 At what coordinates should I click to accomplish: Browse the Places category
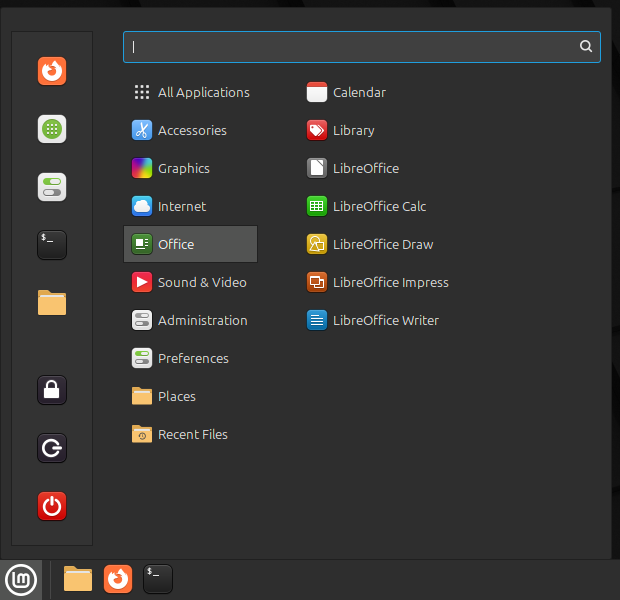pos(191,396)
